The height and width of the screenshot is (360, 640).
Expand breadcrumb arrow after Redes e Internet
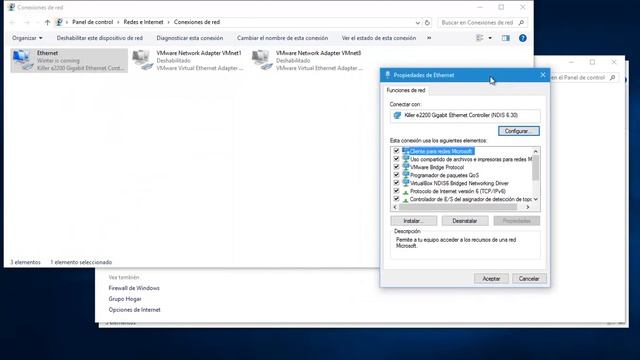169,22
